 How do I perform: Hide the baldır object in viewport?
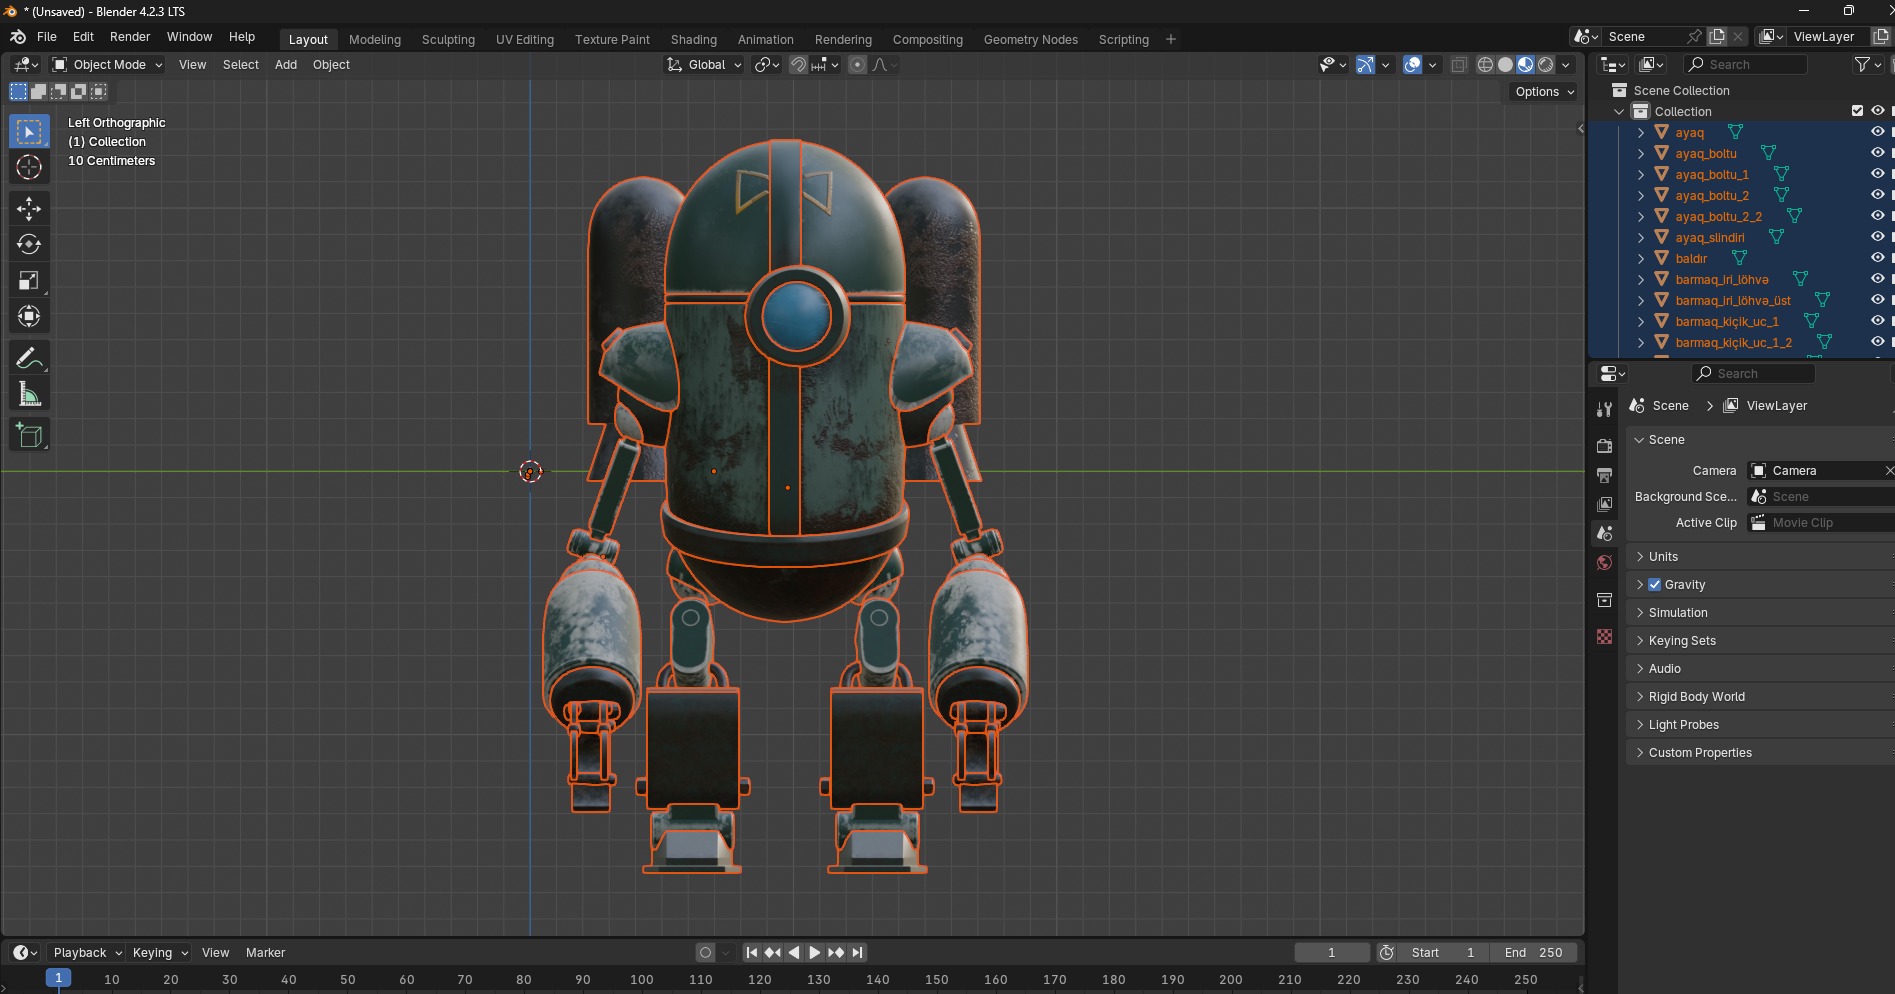(1877, 258)
